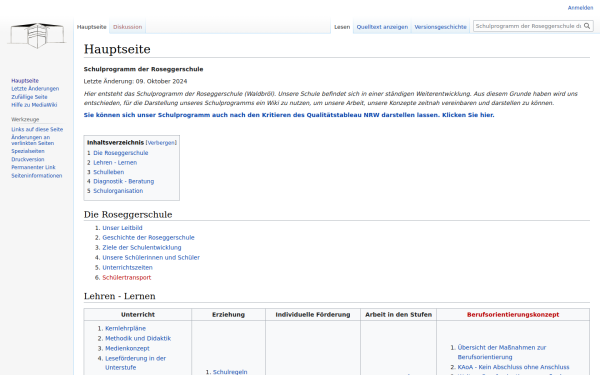The width and height of the screenshot is (600, 375).
Task: Open Geschichte der Roseggerschule page
Action: click(148, 237)
